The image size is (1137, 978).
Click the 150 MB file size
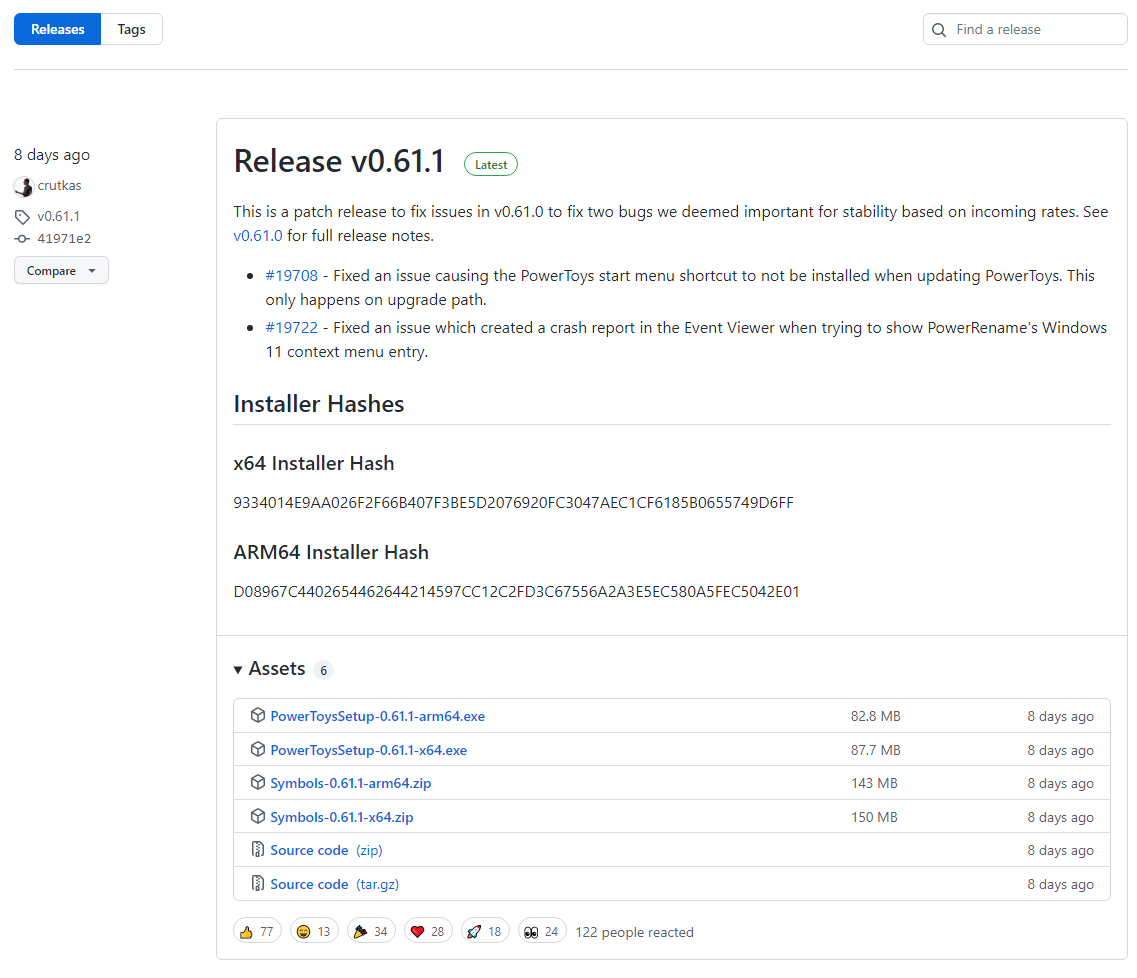(x=874, y=817)
